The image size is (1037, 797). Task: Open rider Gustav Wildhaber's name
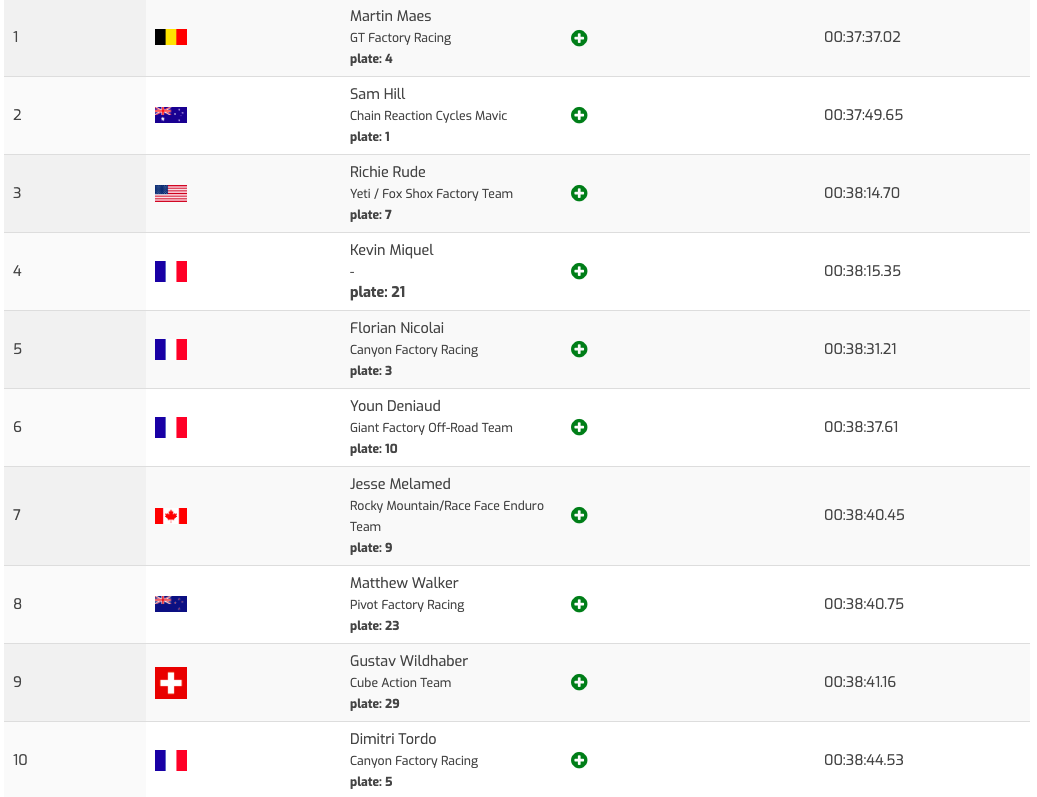coord(409,661)
